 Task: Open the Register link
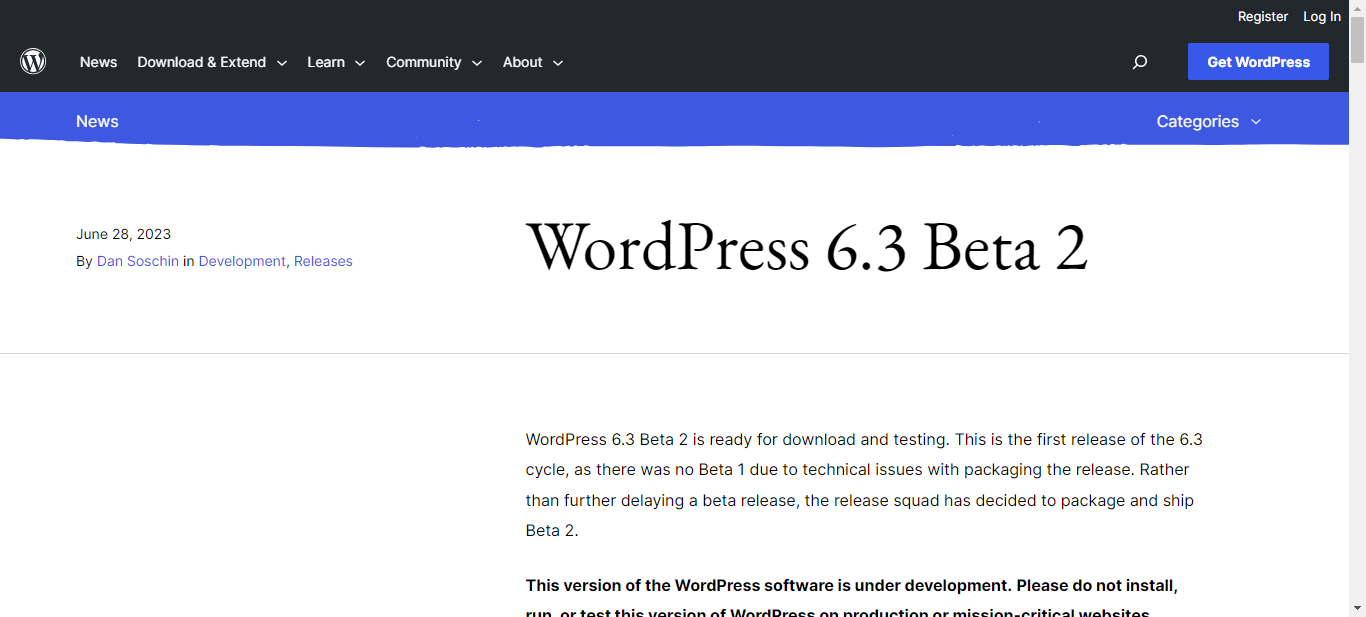(x=1263, y=16)
